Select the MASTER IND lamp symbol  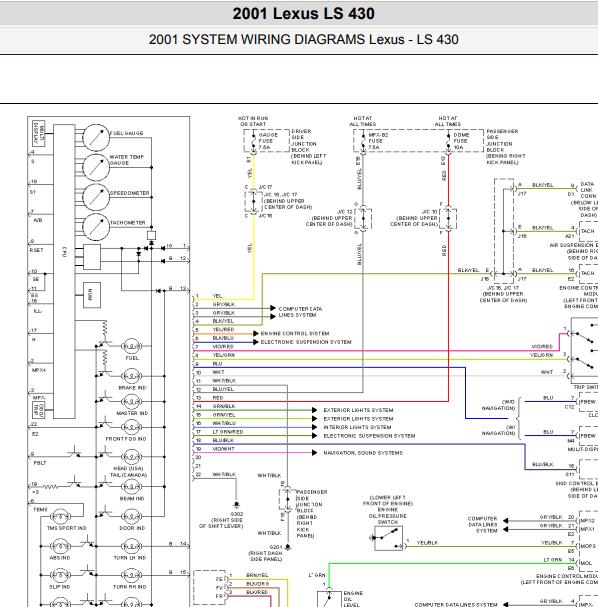point(132,402)
